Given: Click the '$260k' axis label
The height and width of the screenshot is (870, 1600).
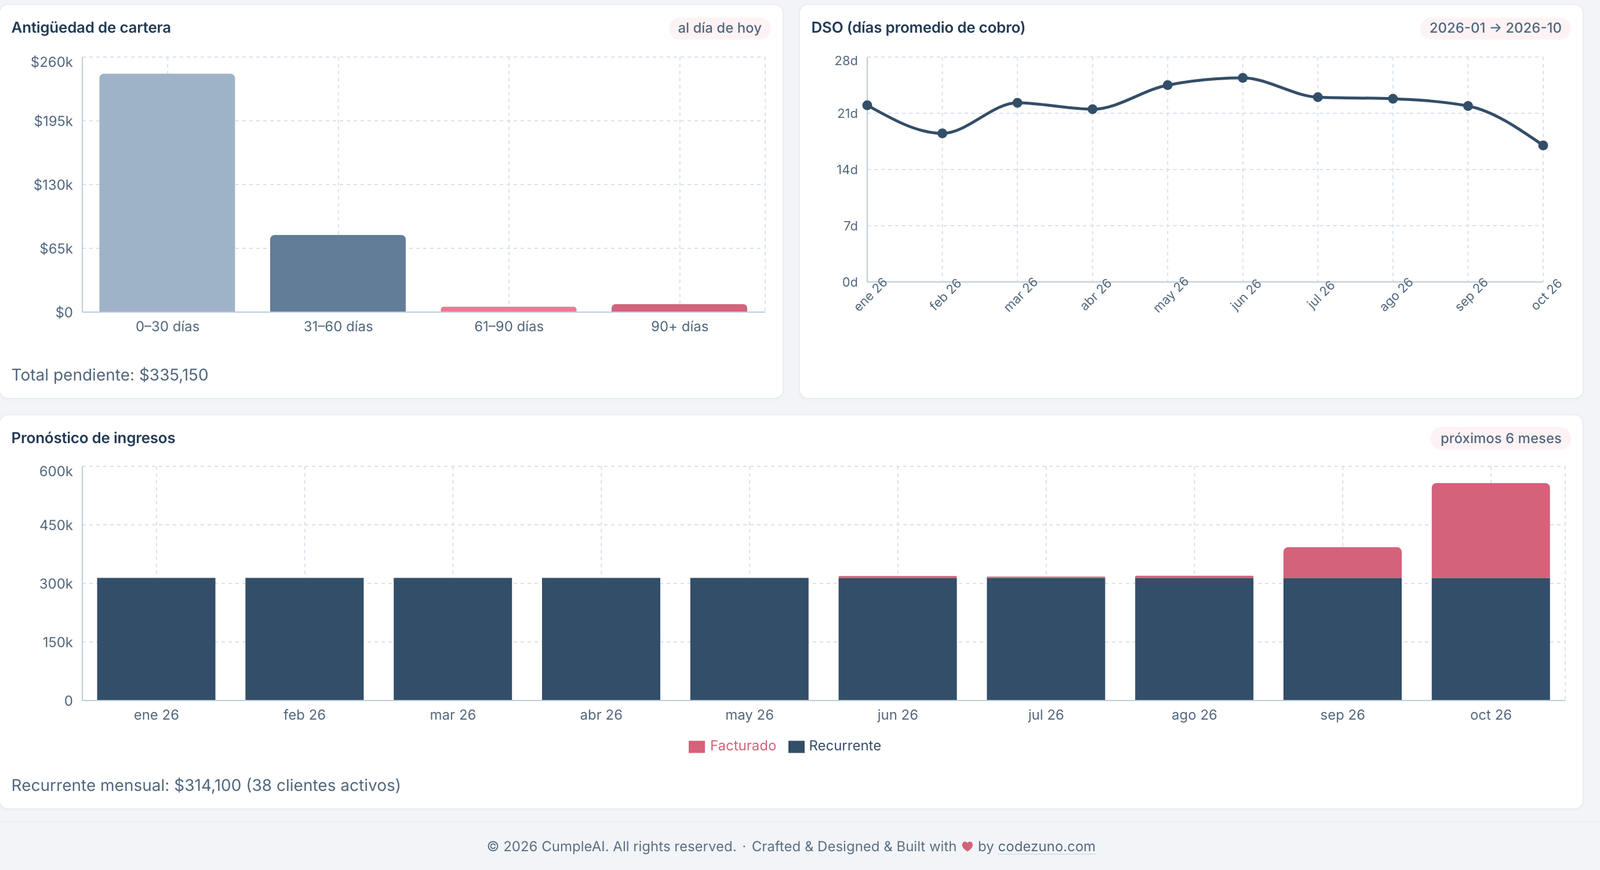Looking at the screenshot, I should point(52,62).
